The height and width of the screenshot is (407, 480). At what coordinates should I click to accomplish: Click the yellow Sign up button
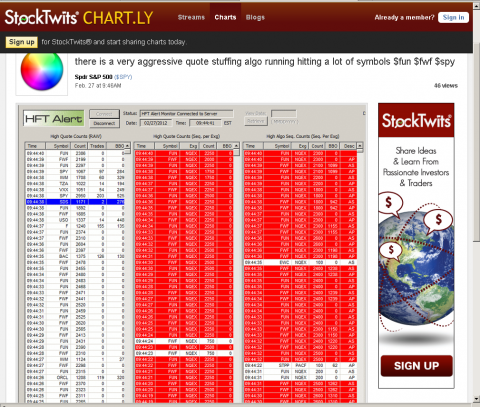tap(22, 42)
